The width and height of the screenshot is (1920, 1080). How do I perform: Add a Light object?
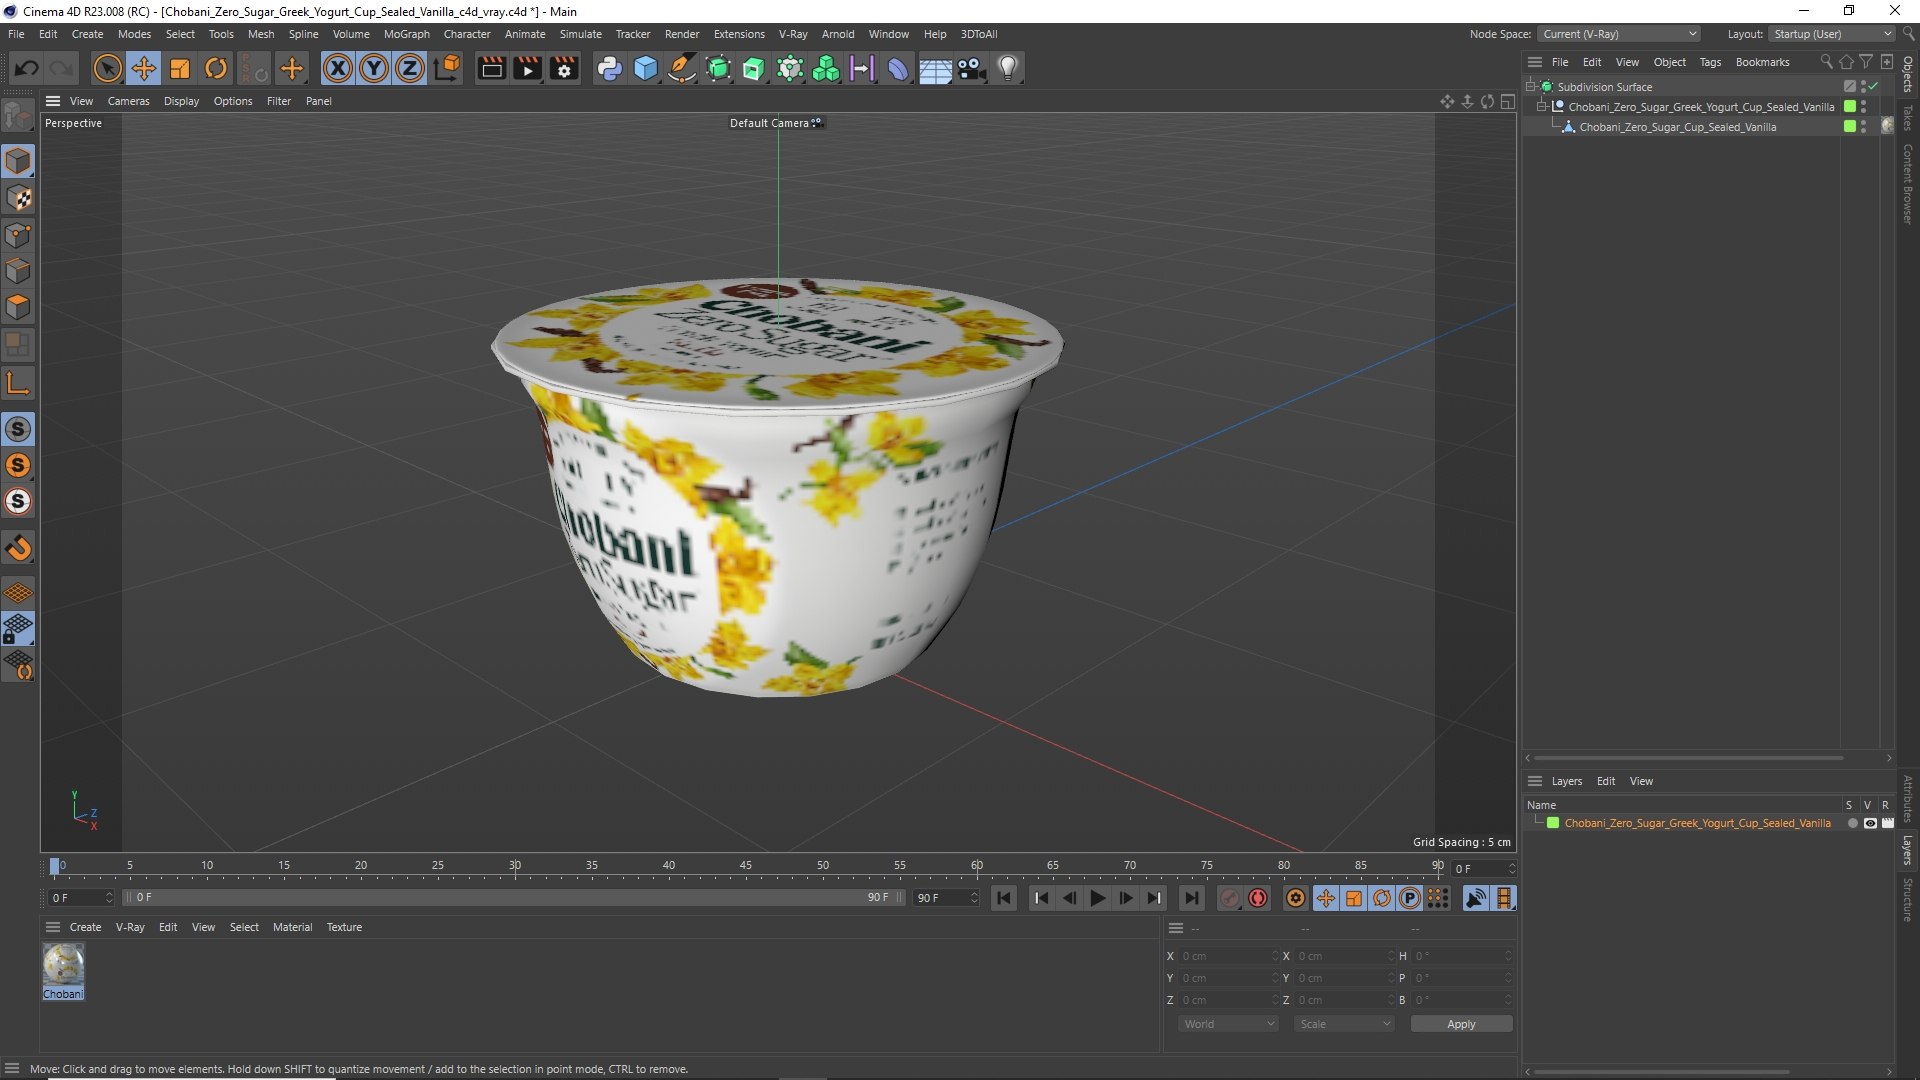(x=1008, y=68)
